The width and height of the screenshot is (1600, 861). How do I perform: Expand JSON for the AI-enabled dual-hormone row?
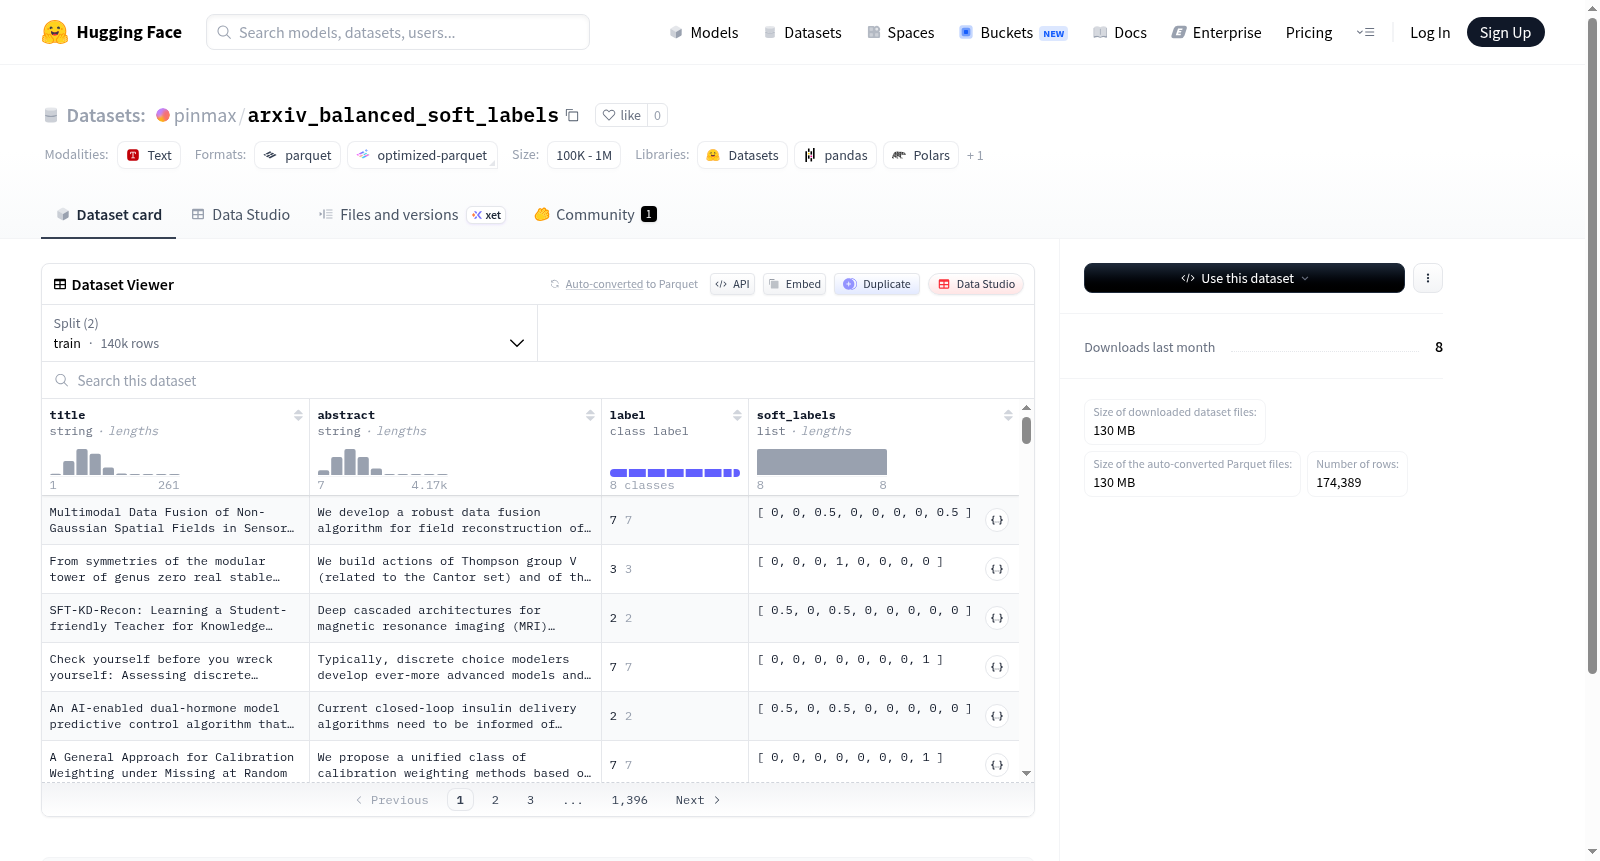[x=997, y=716]
